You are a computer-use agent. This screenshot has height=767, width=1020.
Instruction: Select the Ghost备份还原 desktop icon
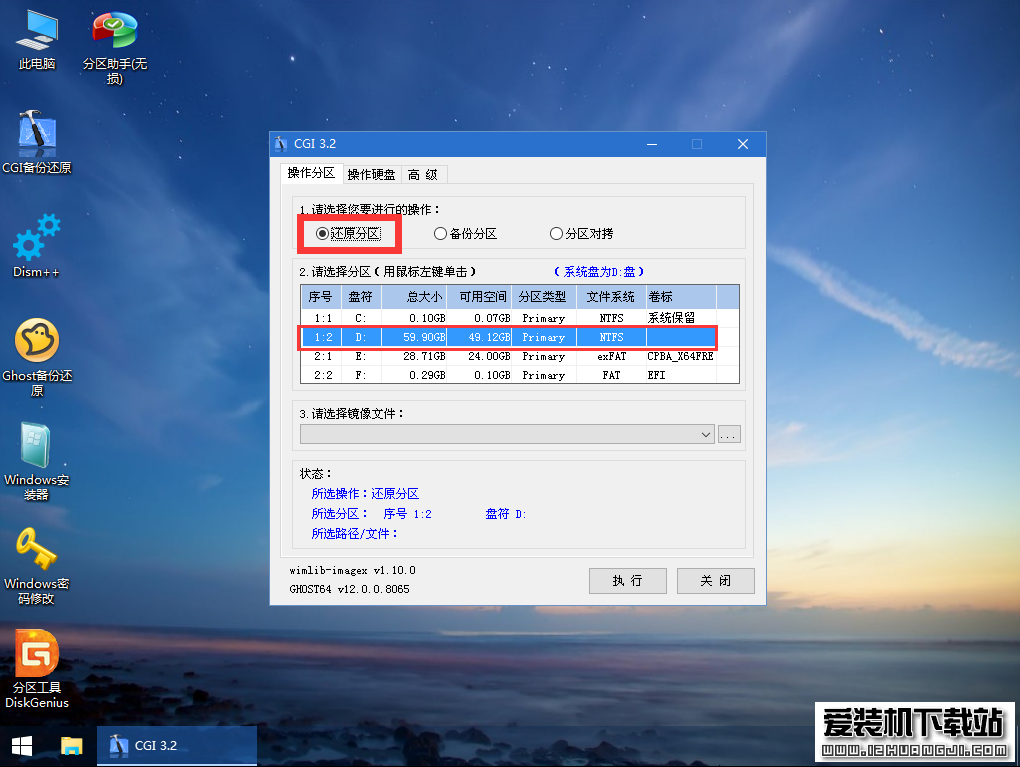point(37,358)
